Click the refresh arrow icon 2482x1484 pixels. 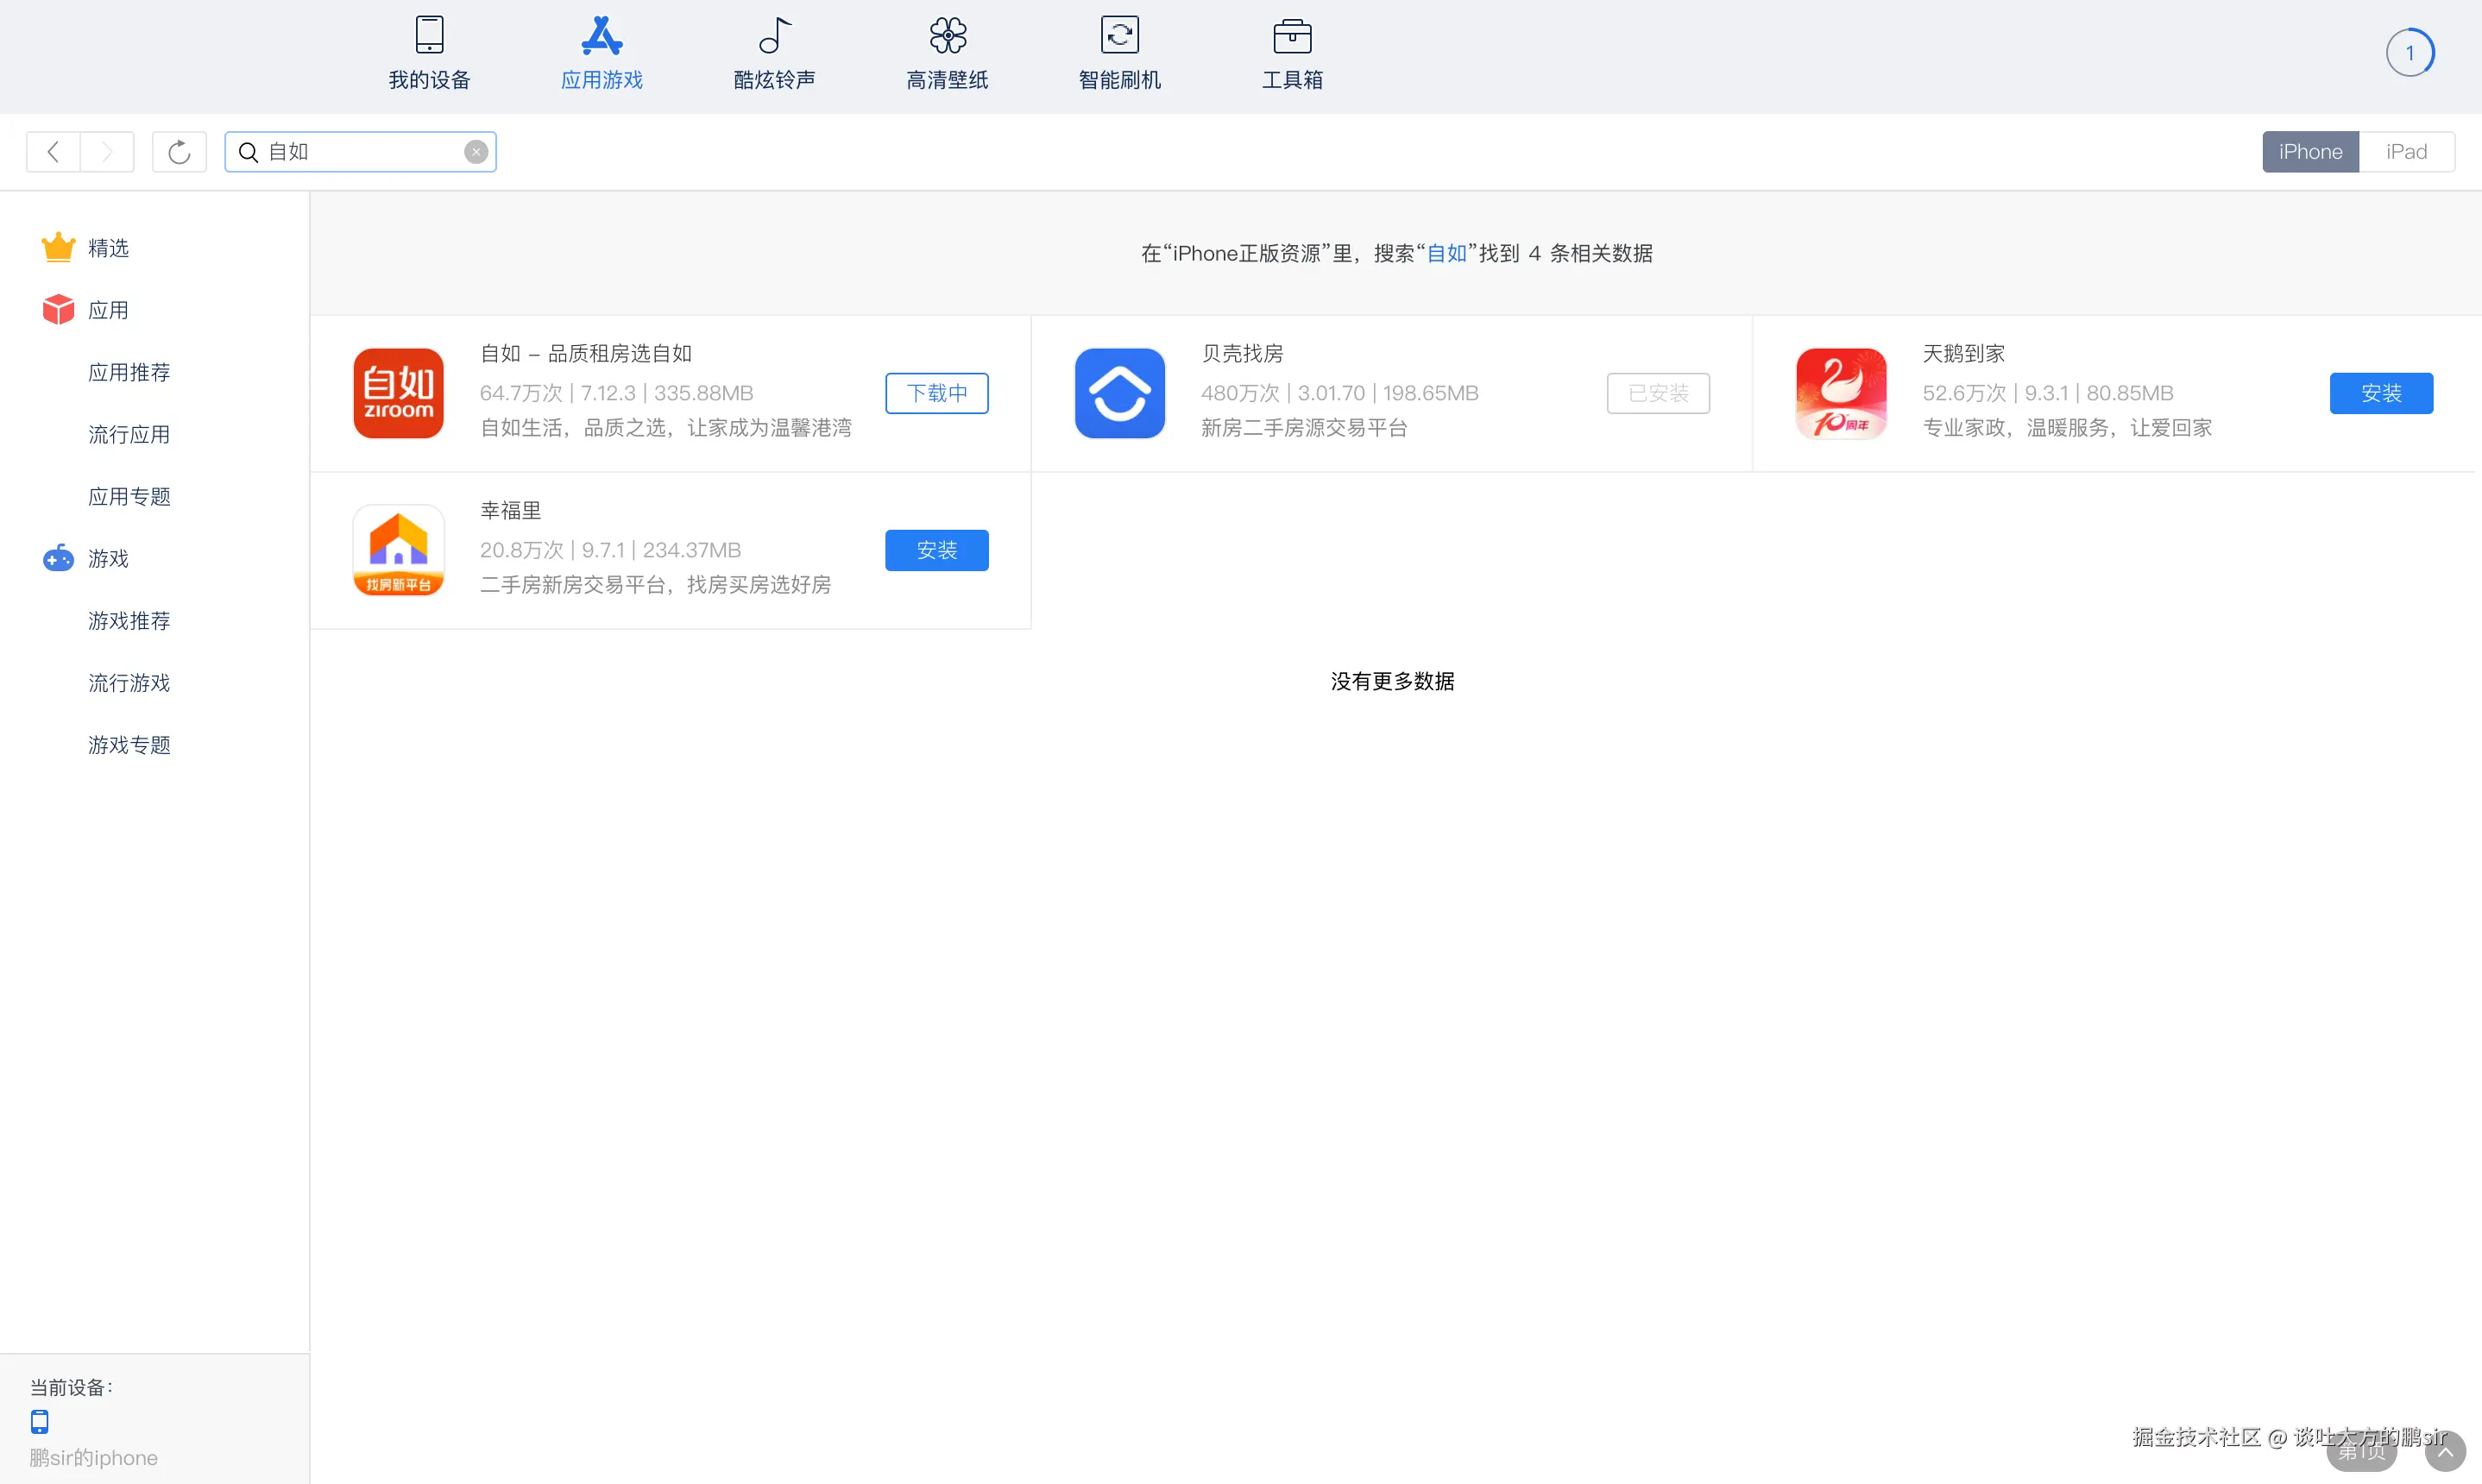click(x=179, y=152)
